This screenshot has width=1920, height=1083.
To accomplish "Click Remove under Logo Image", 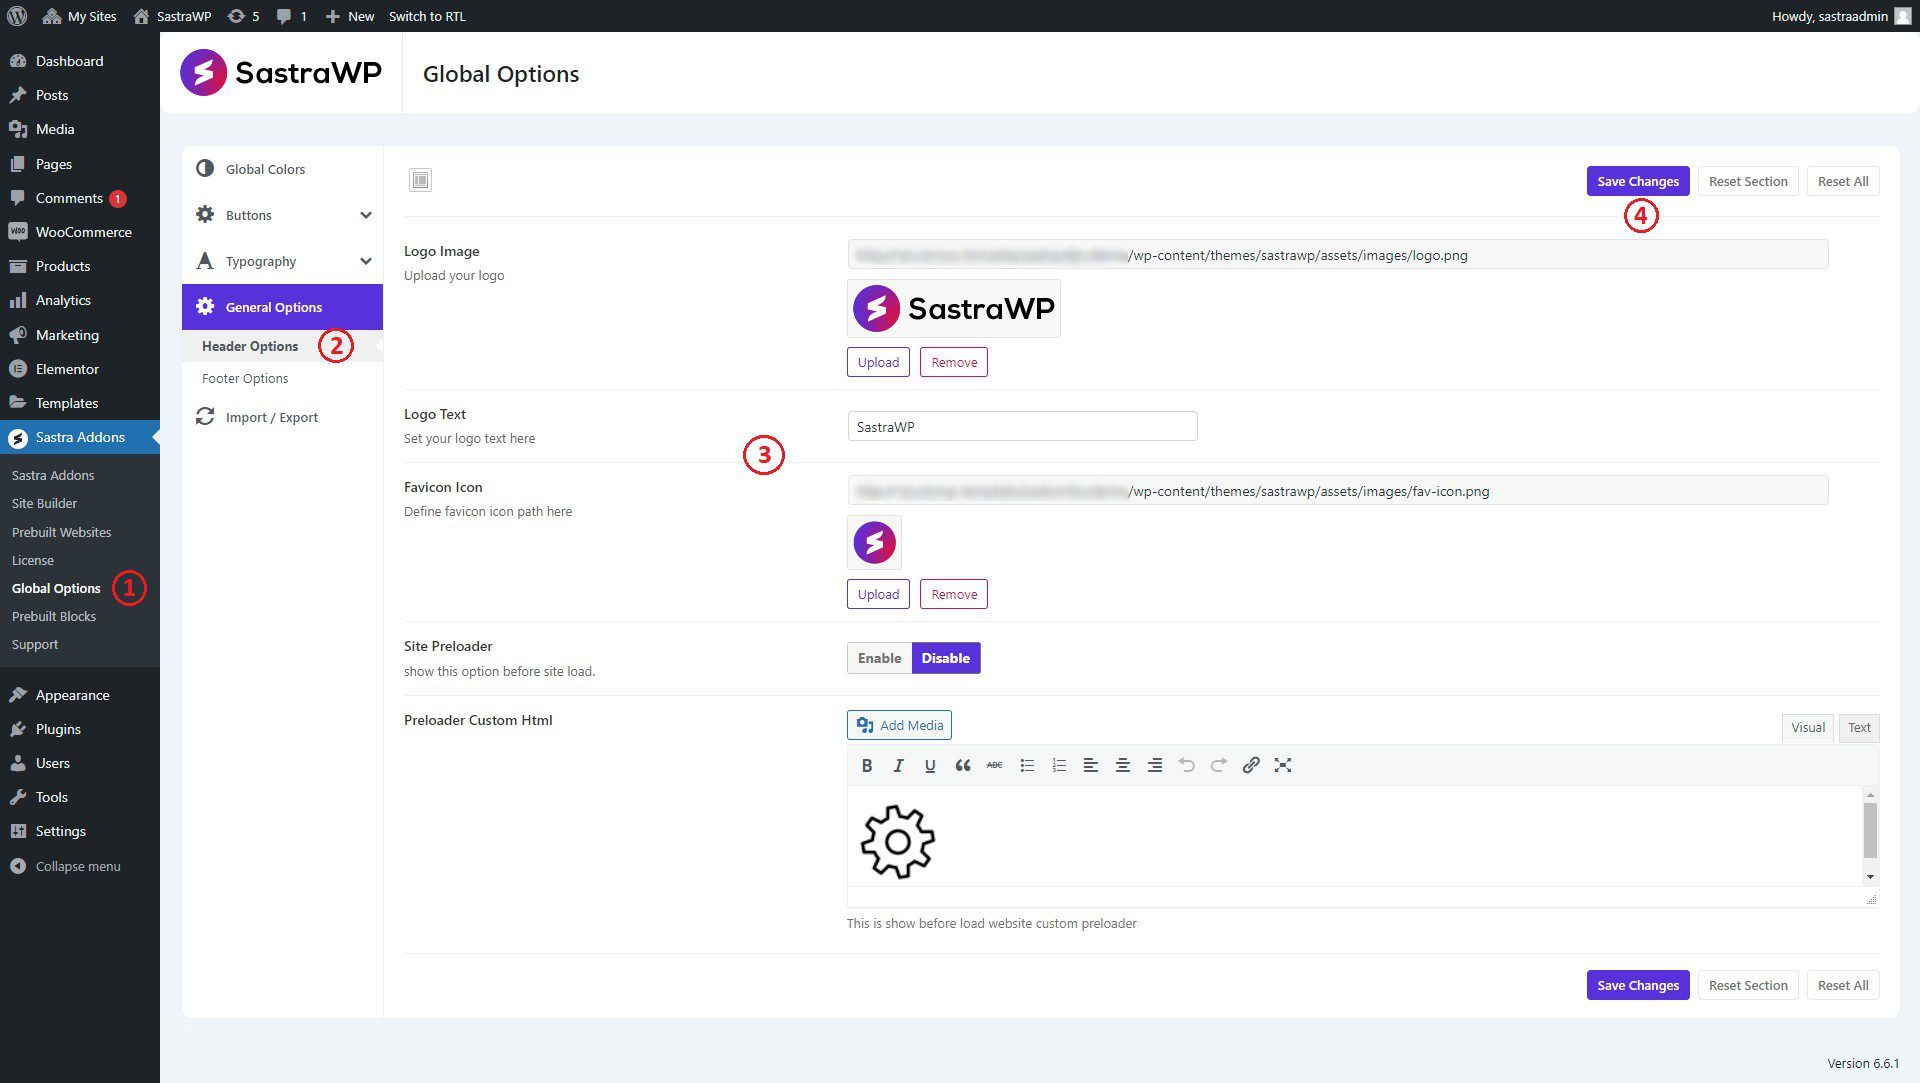I will click(x=954, y=362).
